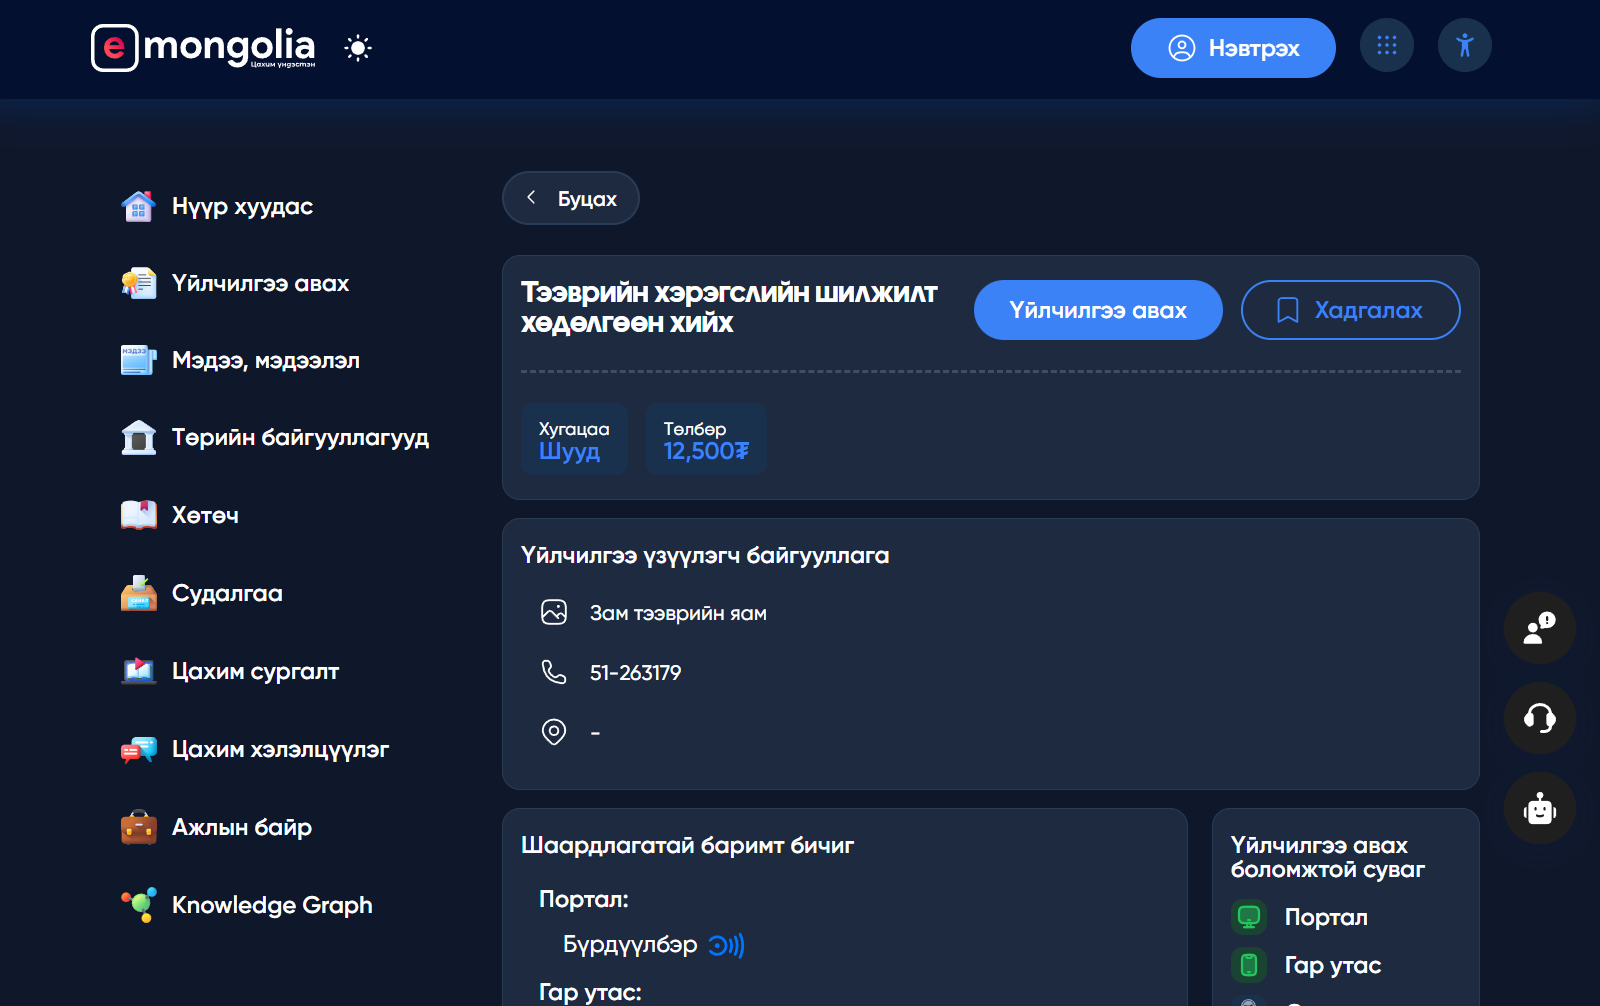Viewport: 1600px width, 1006px height.
Task: Open the Мэдээ, мэдээлэл sidebar item
Action: point(265,360)
